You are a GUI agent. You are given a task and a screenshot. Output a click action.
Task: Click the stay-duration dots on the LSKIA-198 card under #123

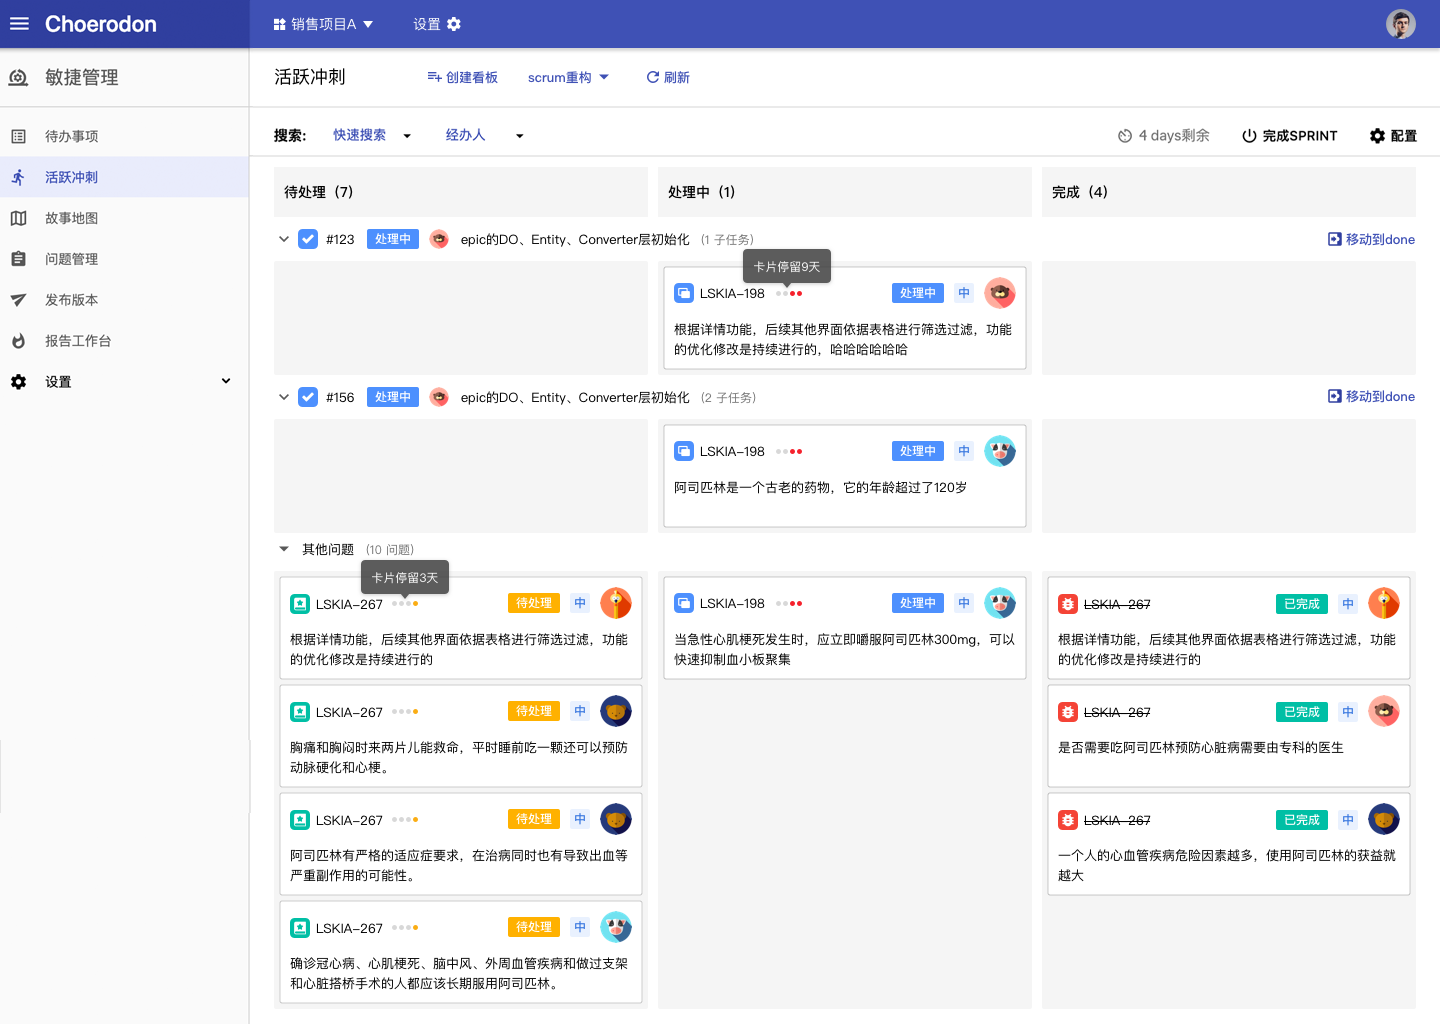coord(789,293)
